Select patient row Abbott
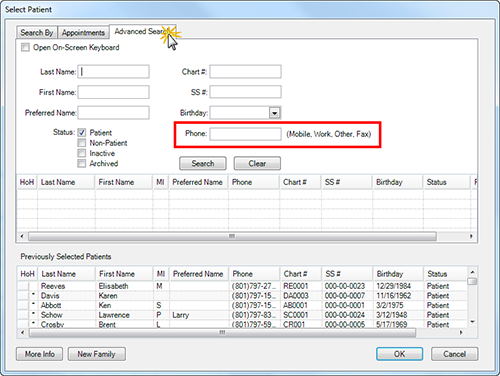The height and width of the screenshot is (376, 500). pyautogui.click(x=242, y=305)
